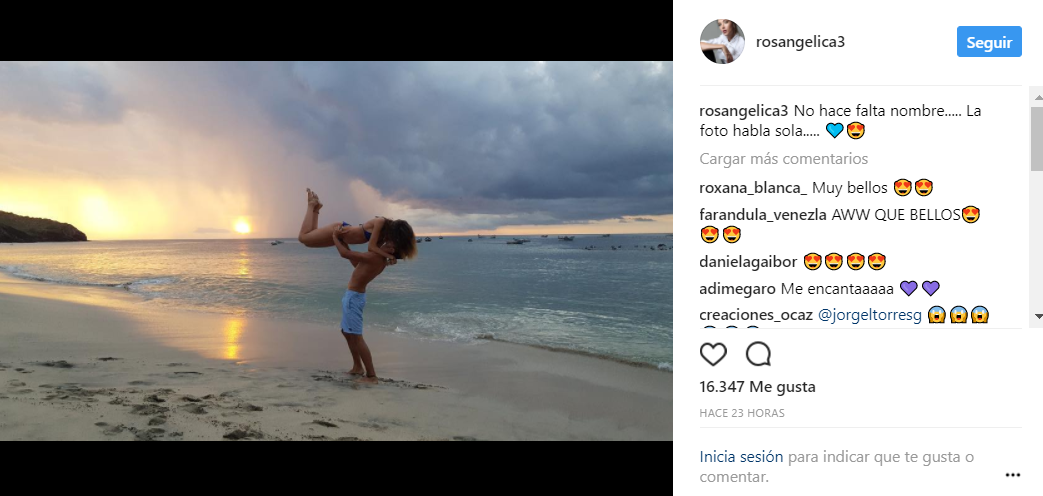Open roxana_blanca_ commenter profile

coord(753,187)
